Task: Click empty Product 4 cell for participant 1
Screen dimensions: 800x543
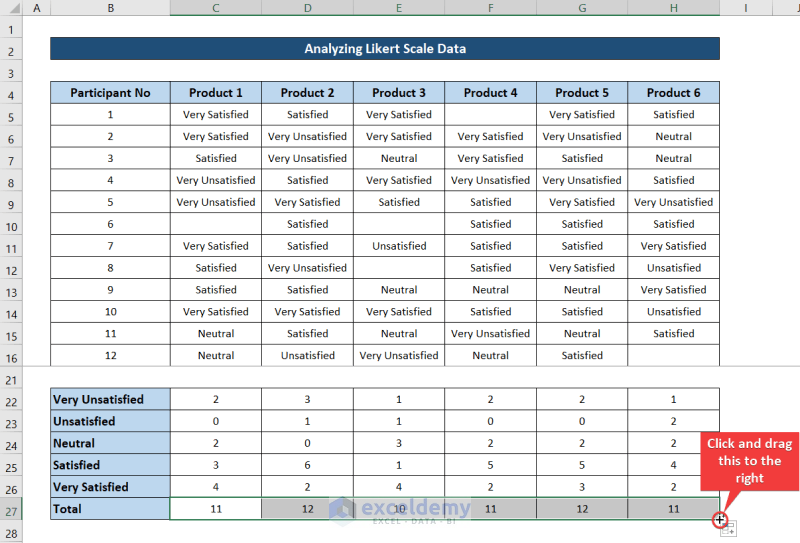Action: (x=490, y=115)
